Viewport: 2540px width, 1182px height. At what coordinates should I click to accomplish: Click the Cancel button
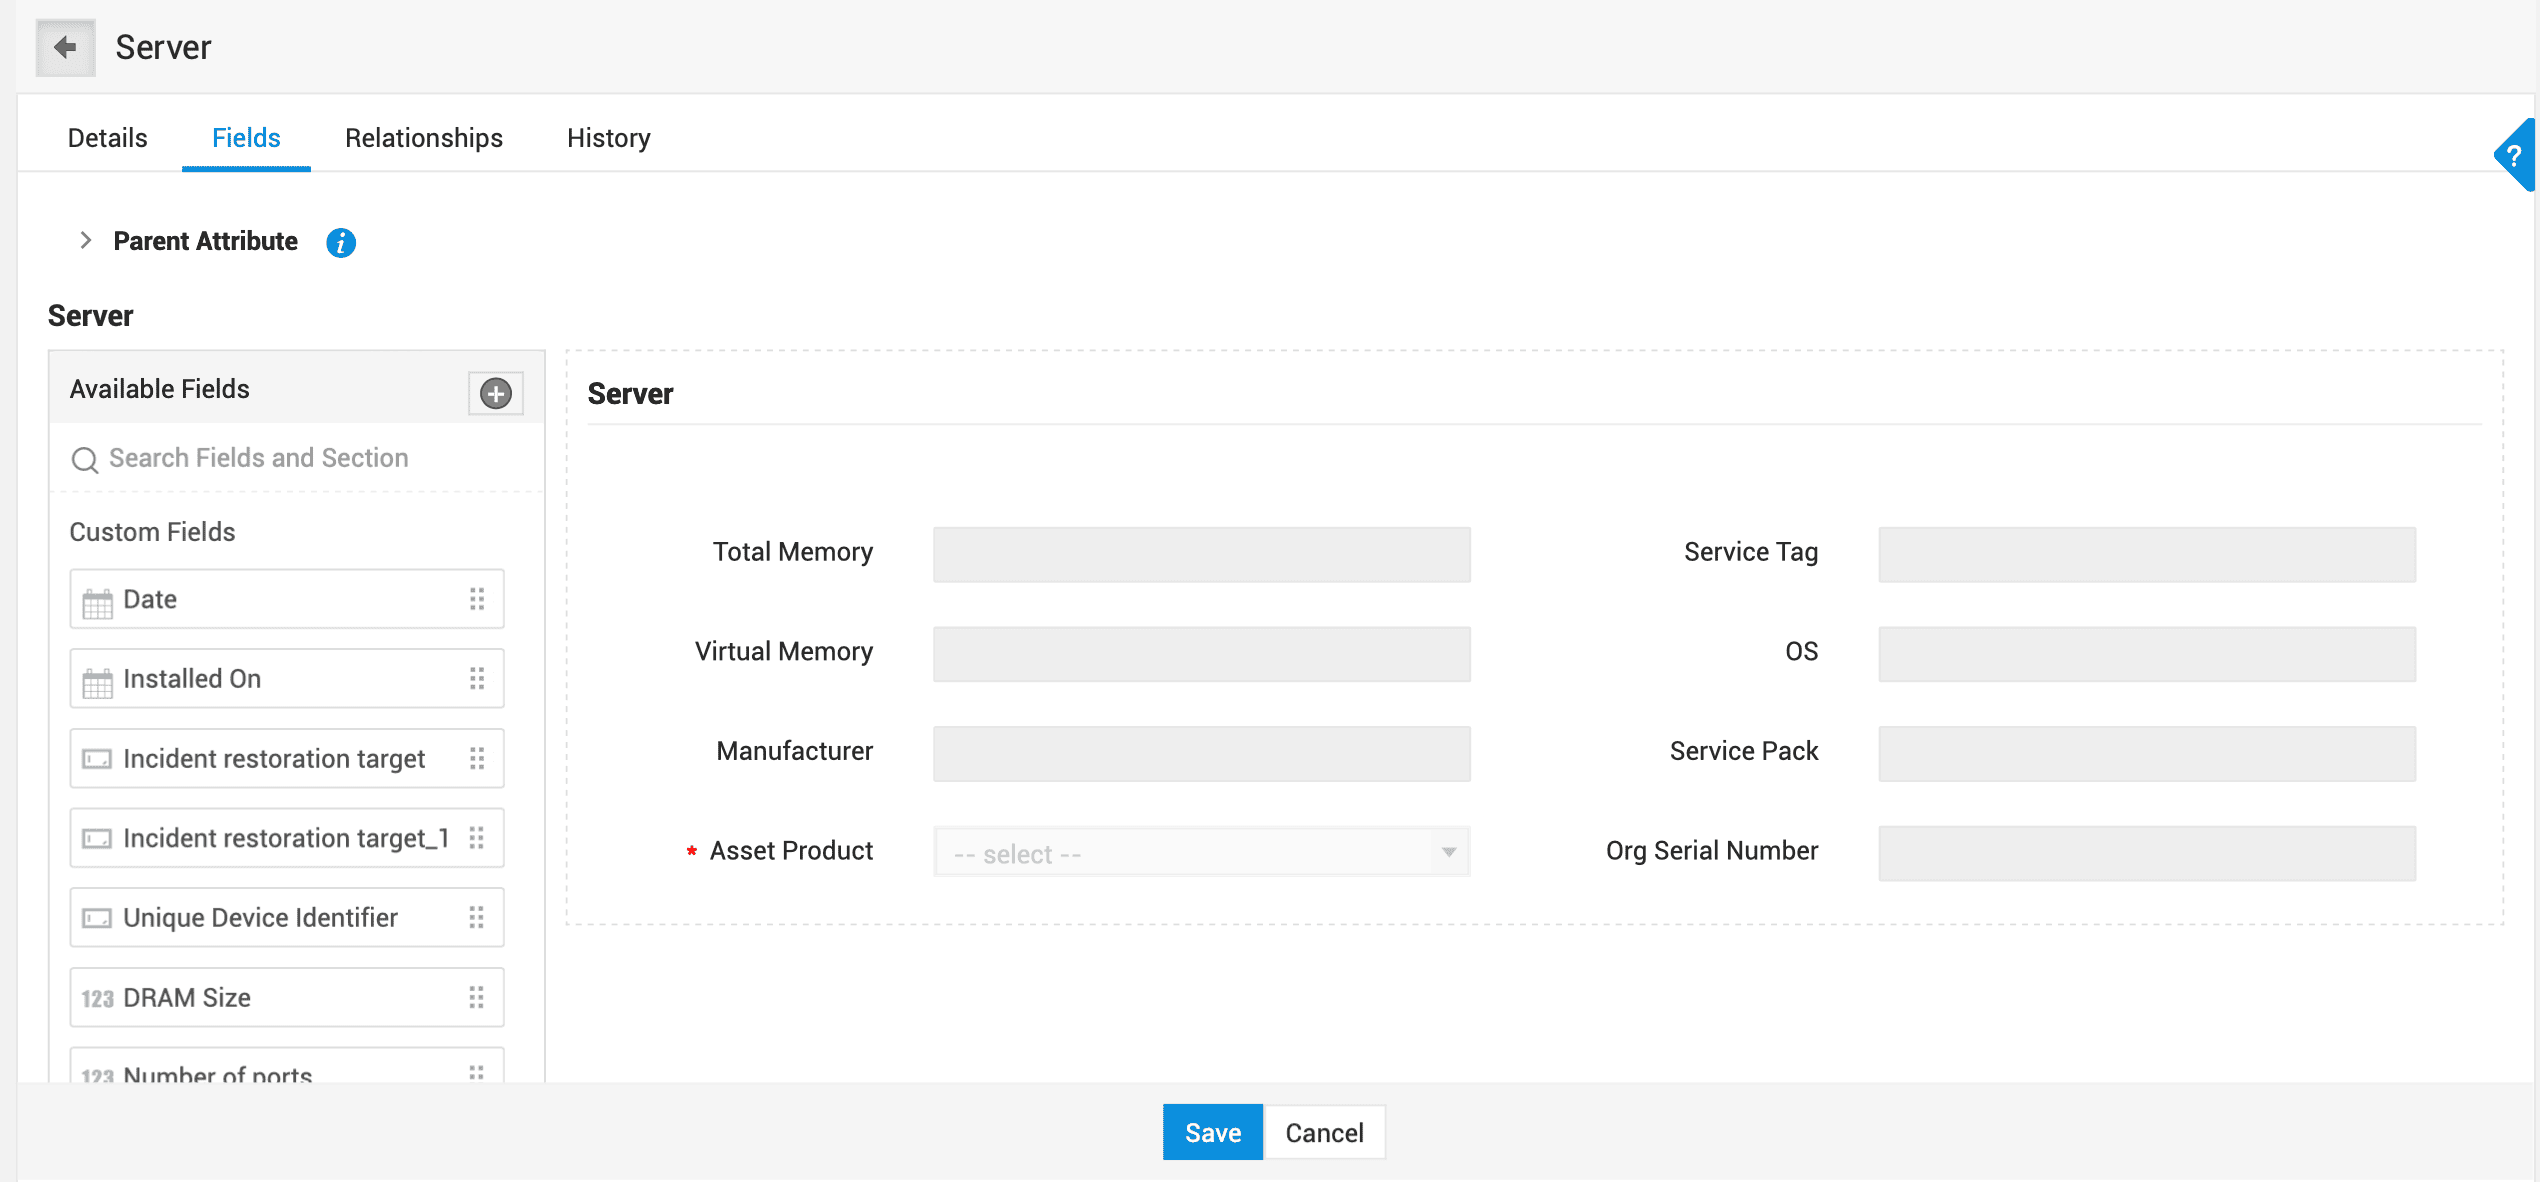(x=1324, y=1133)
